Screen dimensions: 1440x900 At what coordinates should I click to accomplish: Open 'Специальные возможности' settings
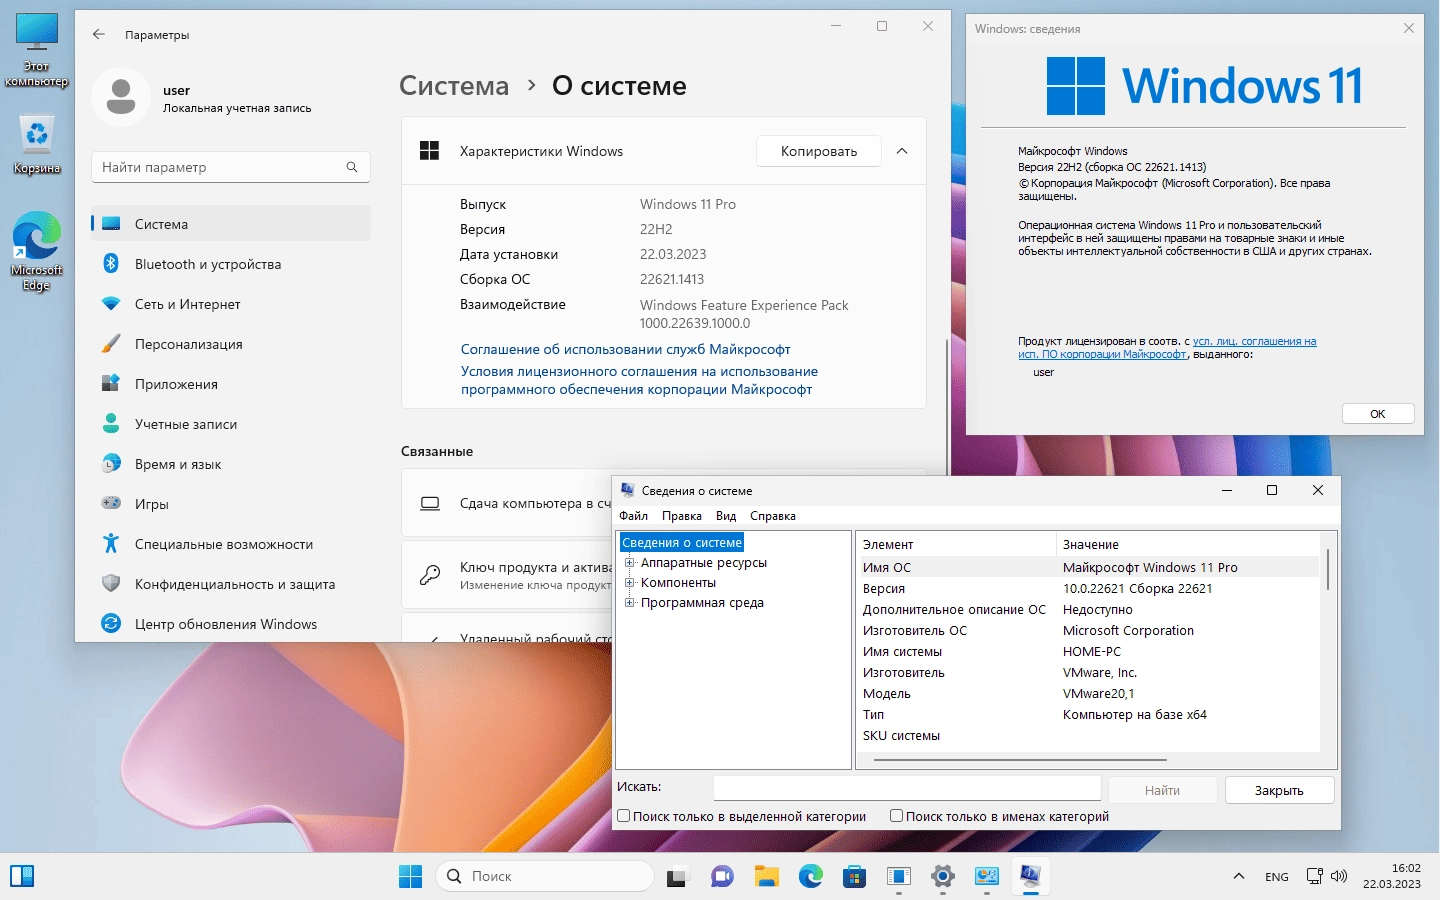231,544
